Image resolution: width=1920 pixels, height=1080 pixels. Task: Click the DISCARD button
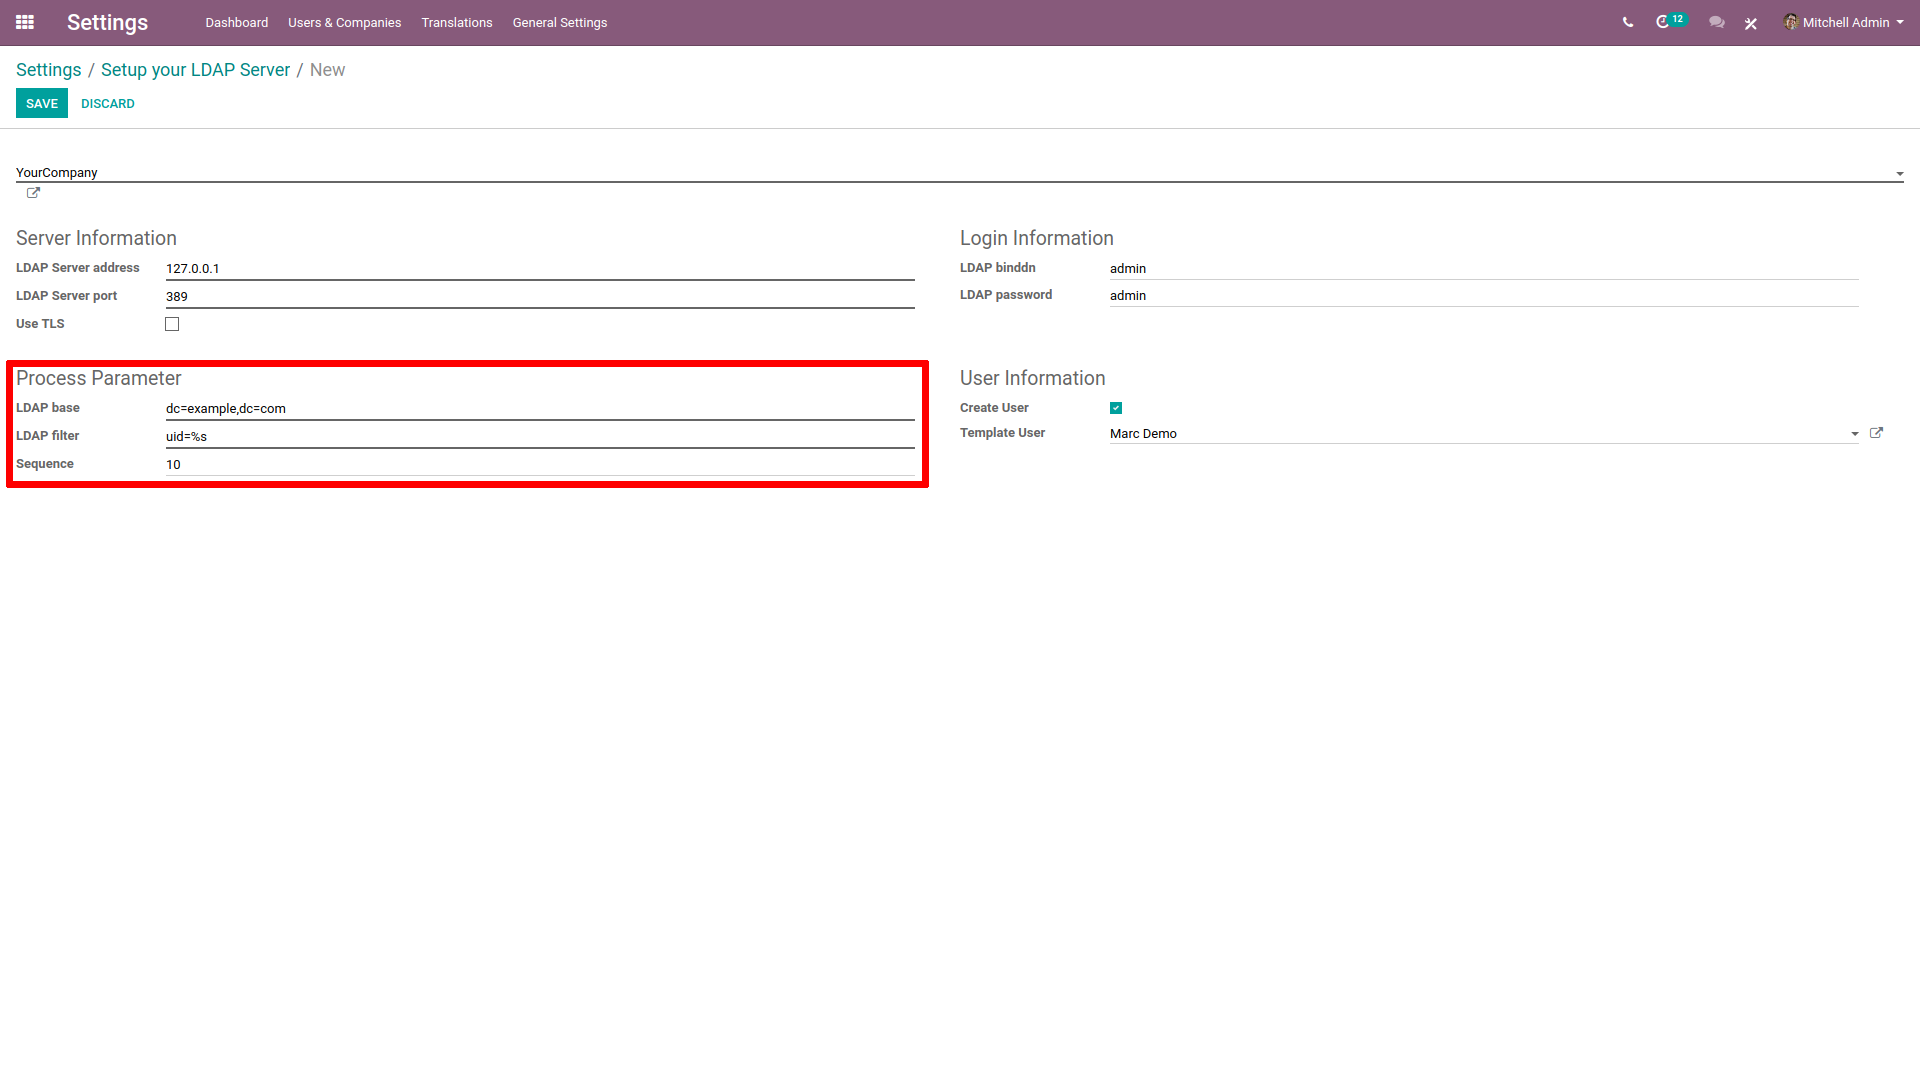tap(107, 103)
